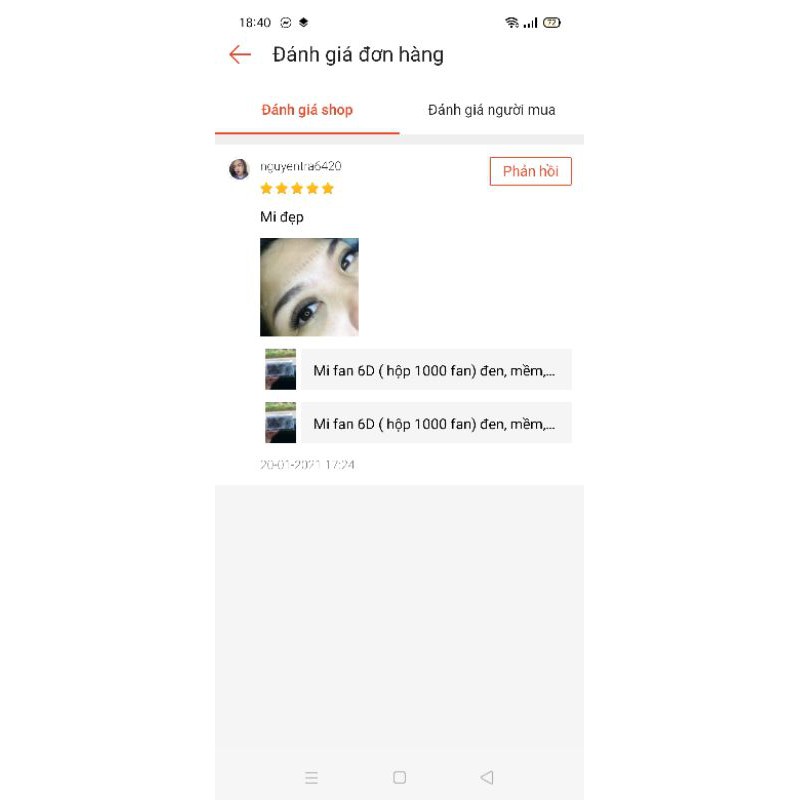Open first Mi fan 6D product item
The image size is (800, 800).
click(418, 369)
